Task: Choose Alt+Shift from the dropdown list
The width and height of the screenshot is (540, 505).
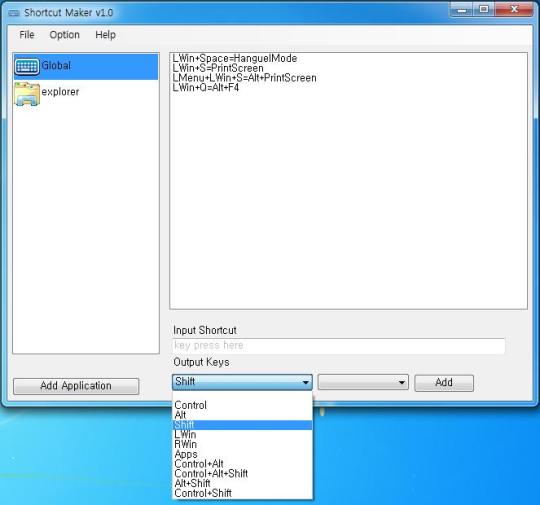Action: tap(242, 483)
